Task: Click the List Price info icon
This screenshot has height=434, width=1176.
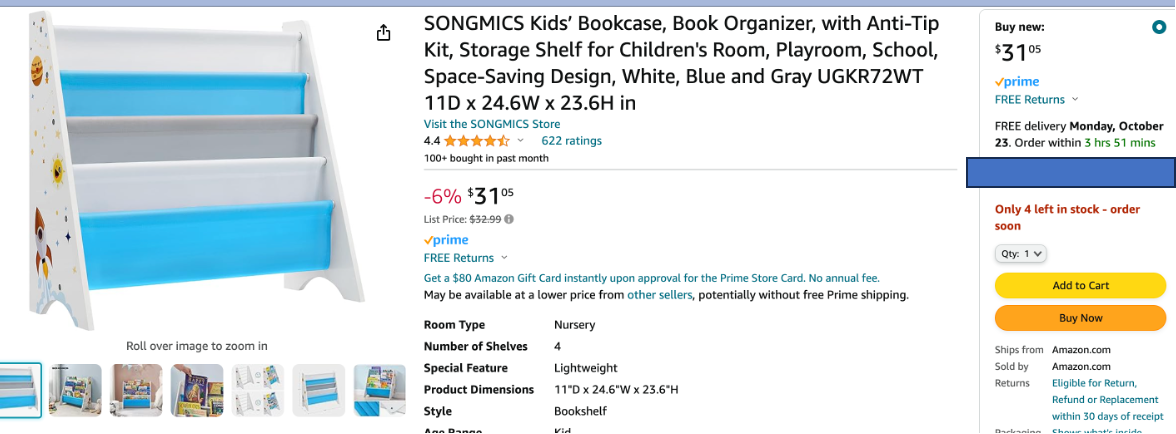Action: tap(509, 219)
